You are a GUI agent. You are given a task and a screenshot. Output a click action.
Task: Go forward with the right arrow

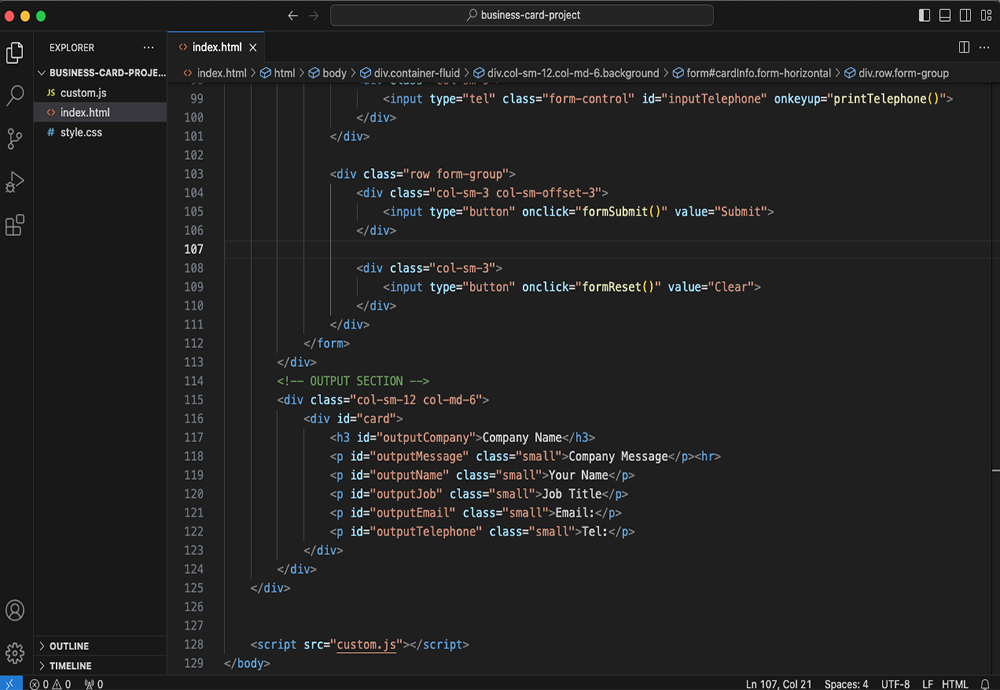point(313,15)
